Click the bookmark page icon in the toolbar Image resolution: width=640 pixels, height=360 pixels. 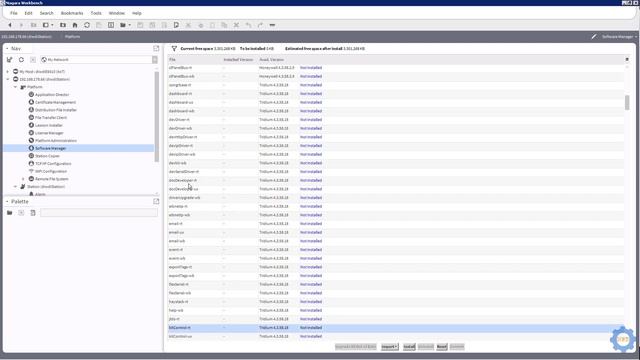[176, 25]
